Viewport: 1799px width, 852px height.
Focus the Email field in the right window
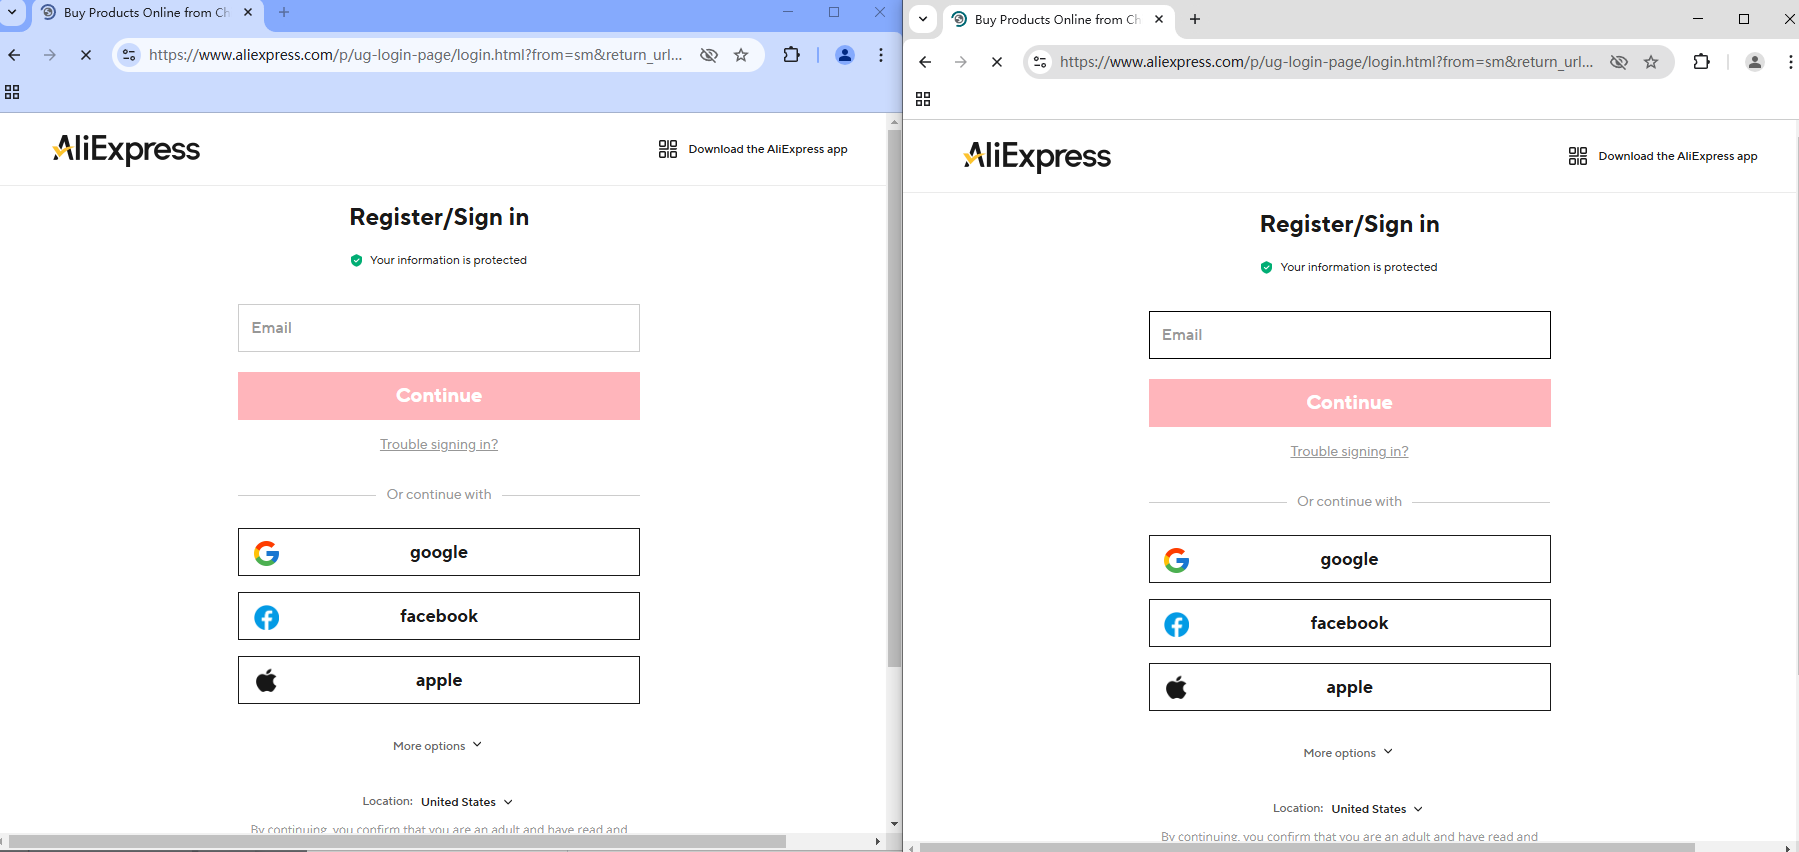[x=1349, y=335]
